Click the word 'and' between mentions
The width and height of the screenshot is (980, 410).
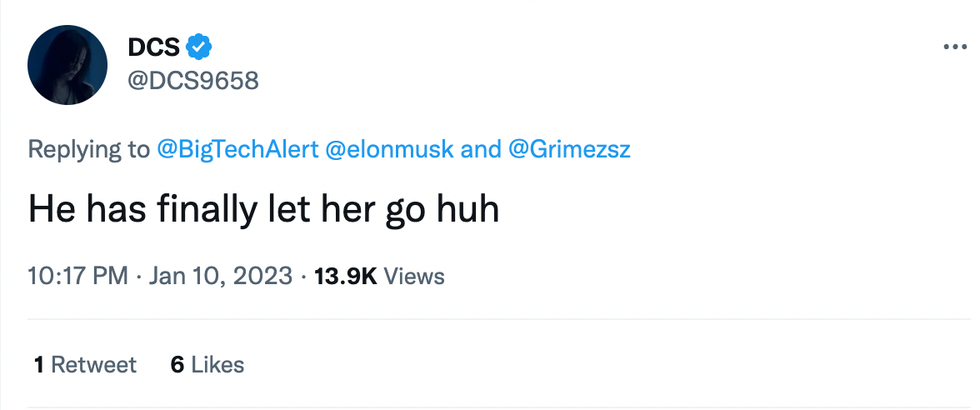[x=481, y=149]
